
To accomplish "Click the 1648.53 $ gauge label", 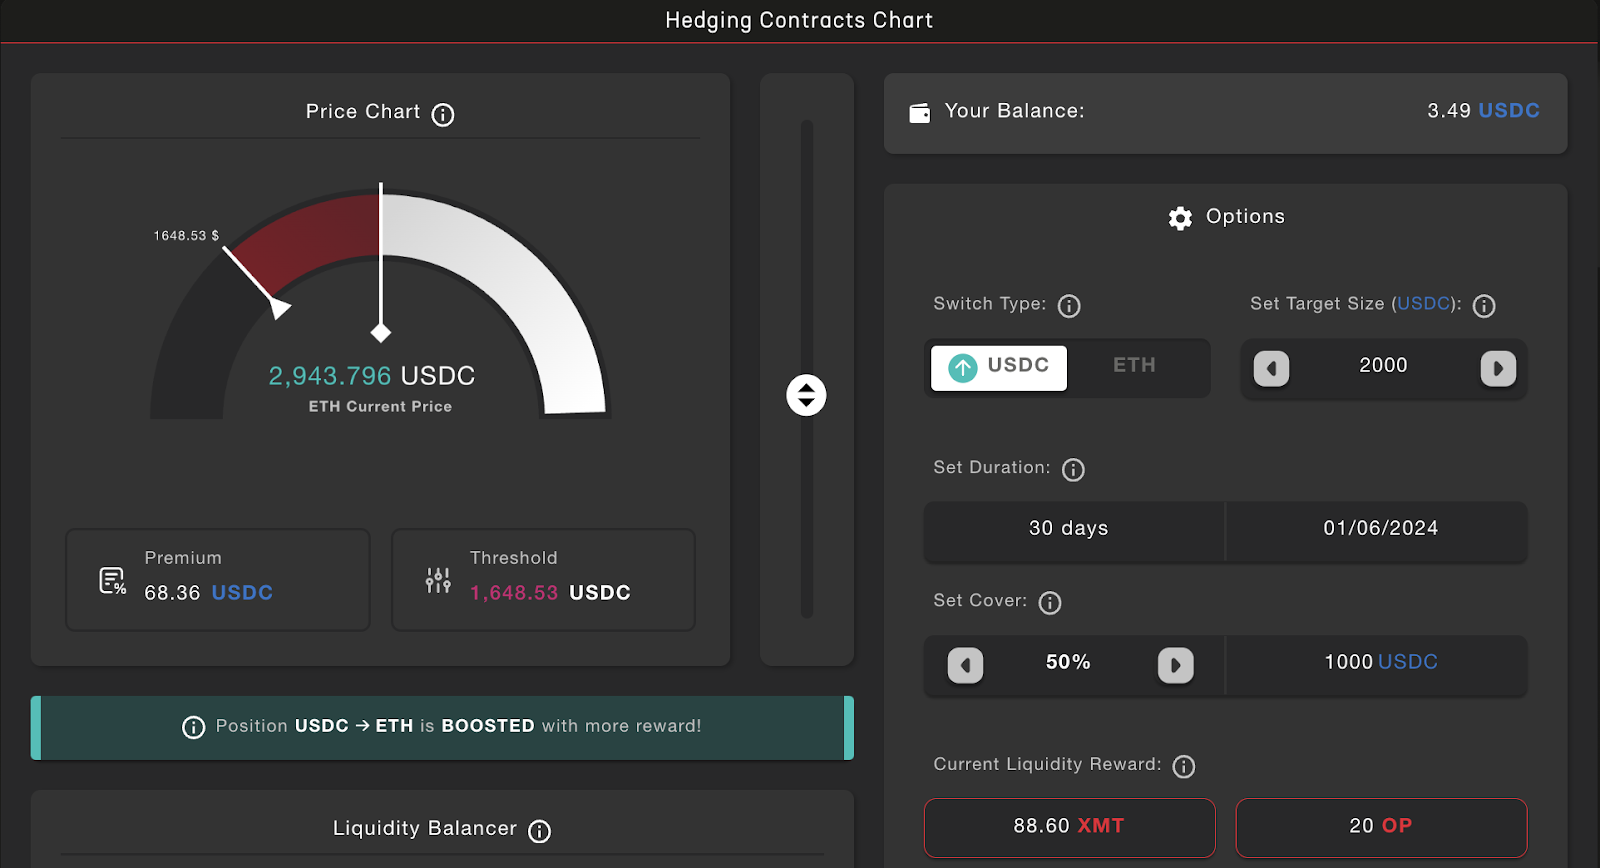I will (186, 236).
